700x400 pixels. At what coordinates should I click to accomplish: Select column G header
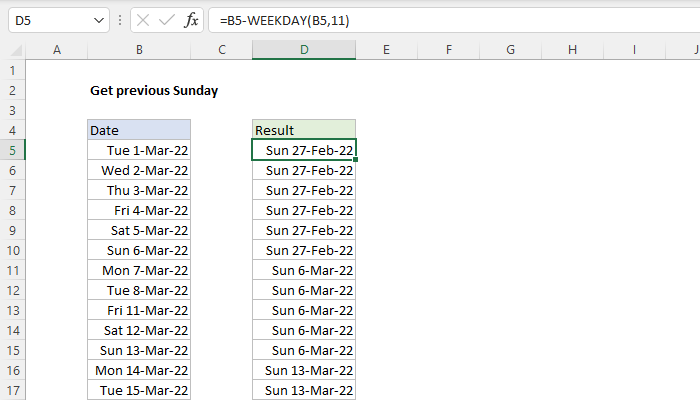510,50
